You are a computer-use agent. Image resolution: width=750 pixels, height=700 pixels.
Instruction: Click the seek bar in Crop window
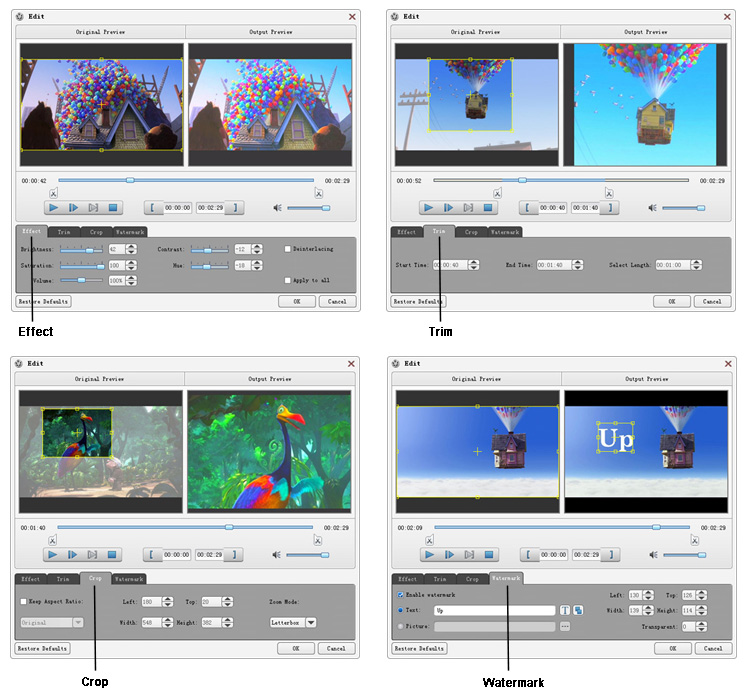[185, 527]
